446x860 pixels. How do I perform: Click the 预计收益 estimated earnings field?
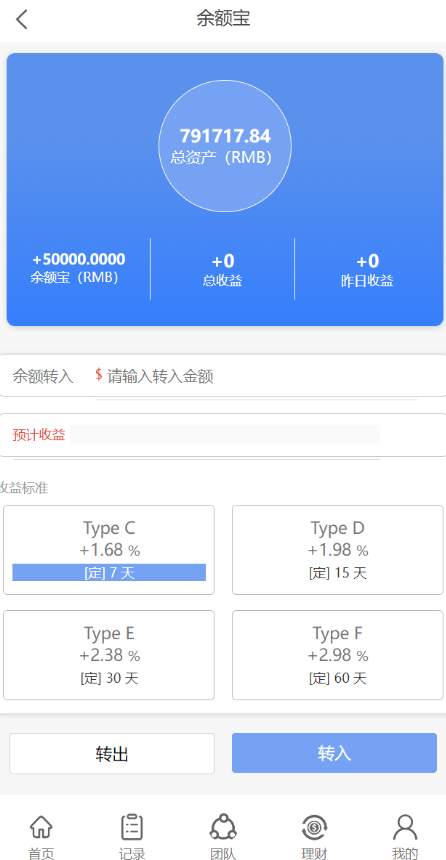[225, 435]
